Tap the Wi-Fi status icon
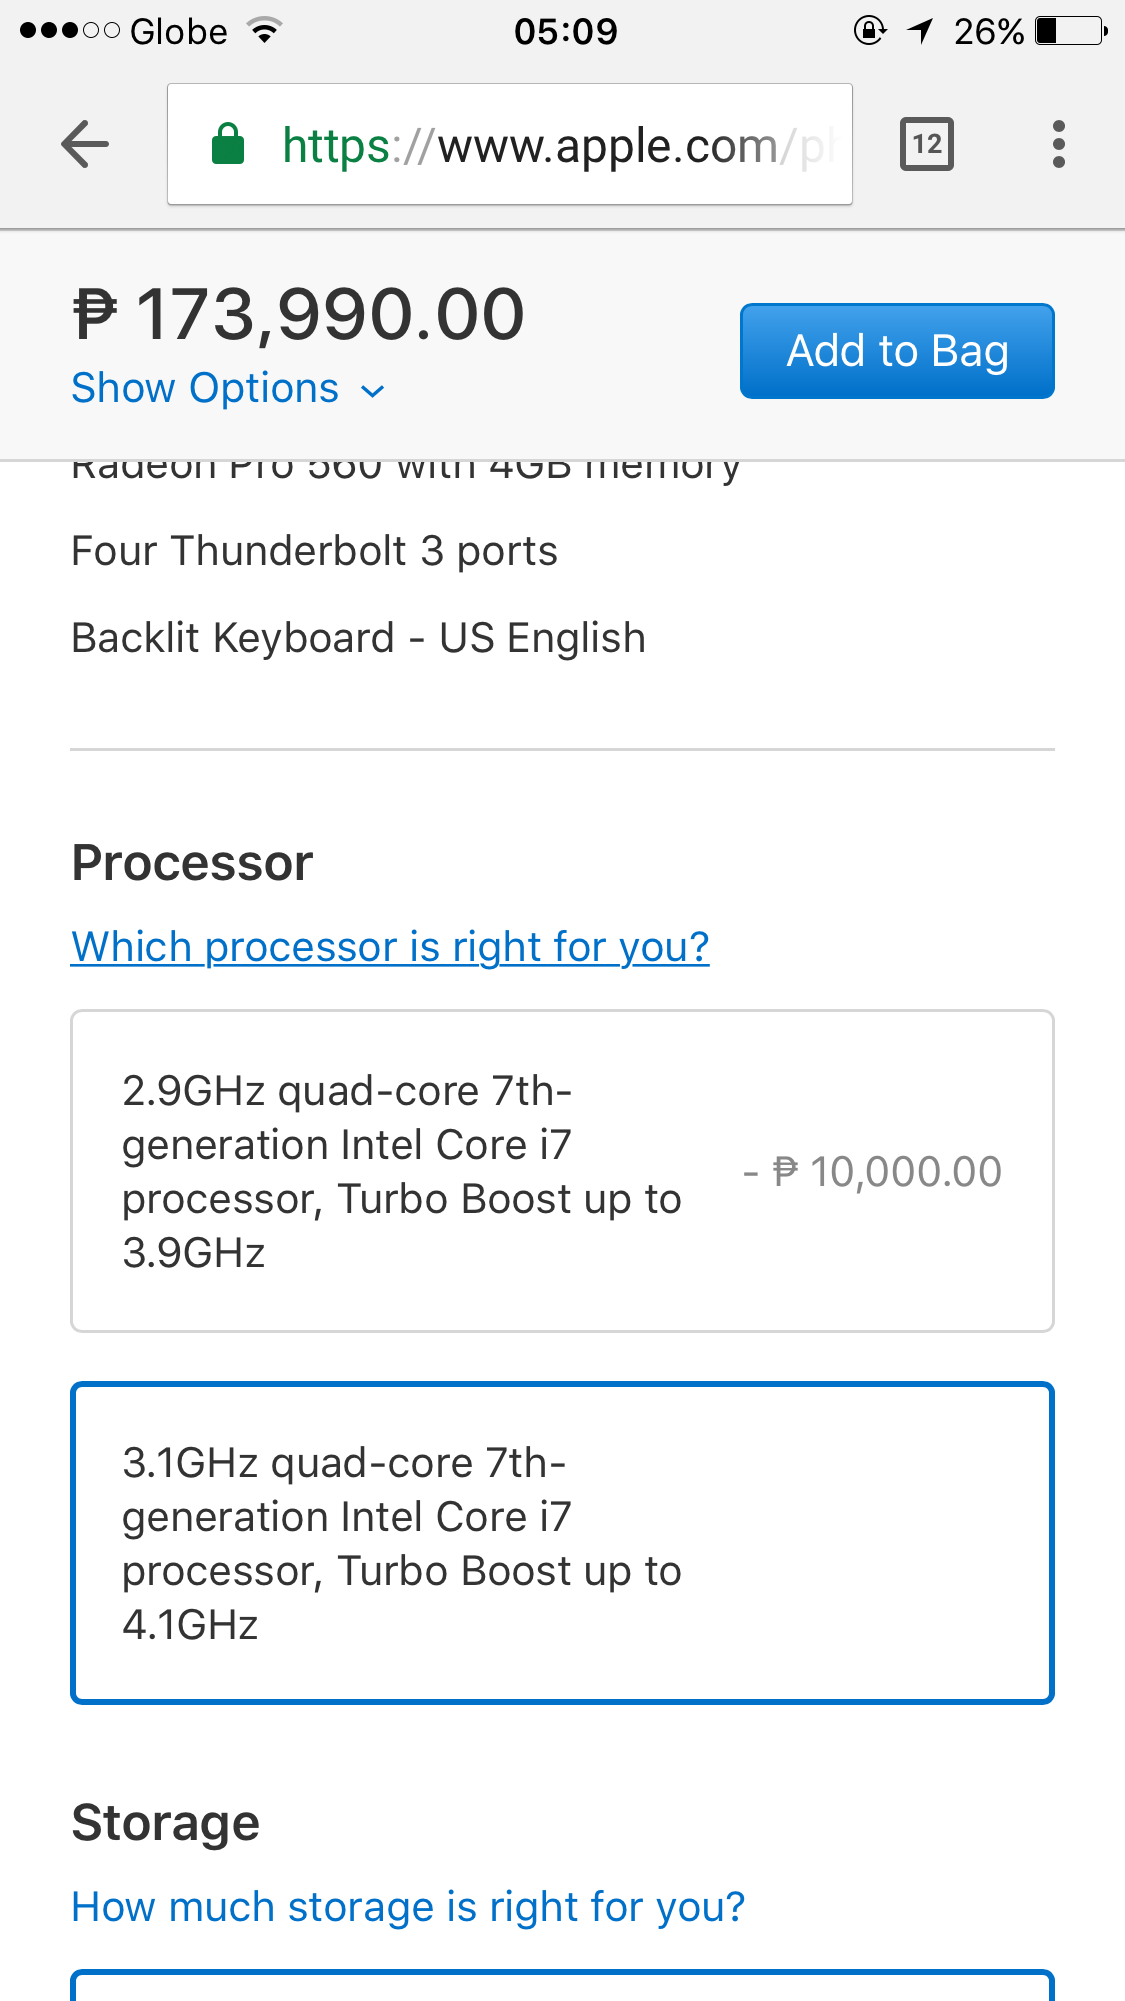Image resolution: width=1125 pixels, height=2001 pixels. pos(265,31)
